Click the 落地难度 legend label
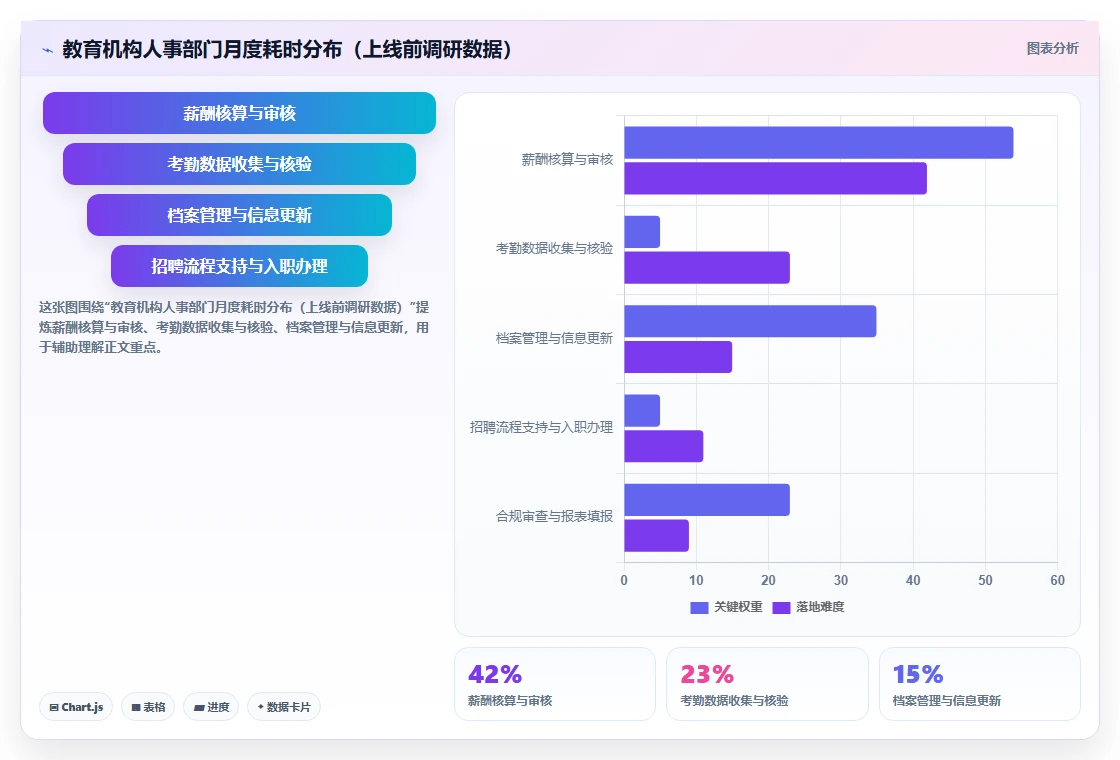The height and width of the screenshot is (760, 1120). [x=820, y=607]
